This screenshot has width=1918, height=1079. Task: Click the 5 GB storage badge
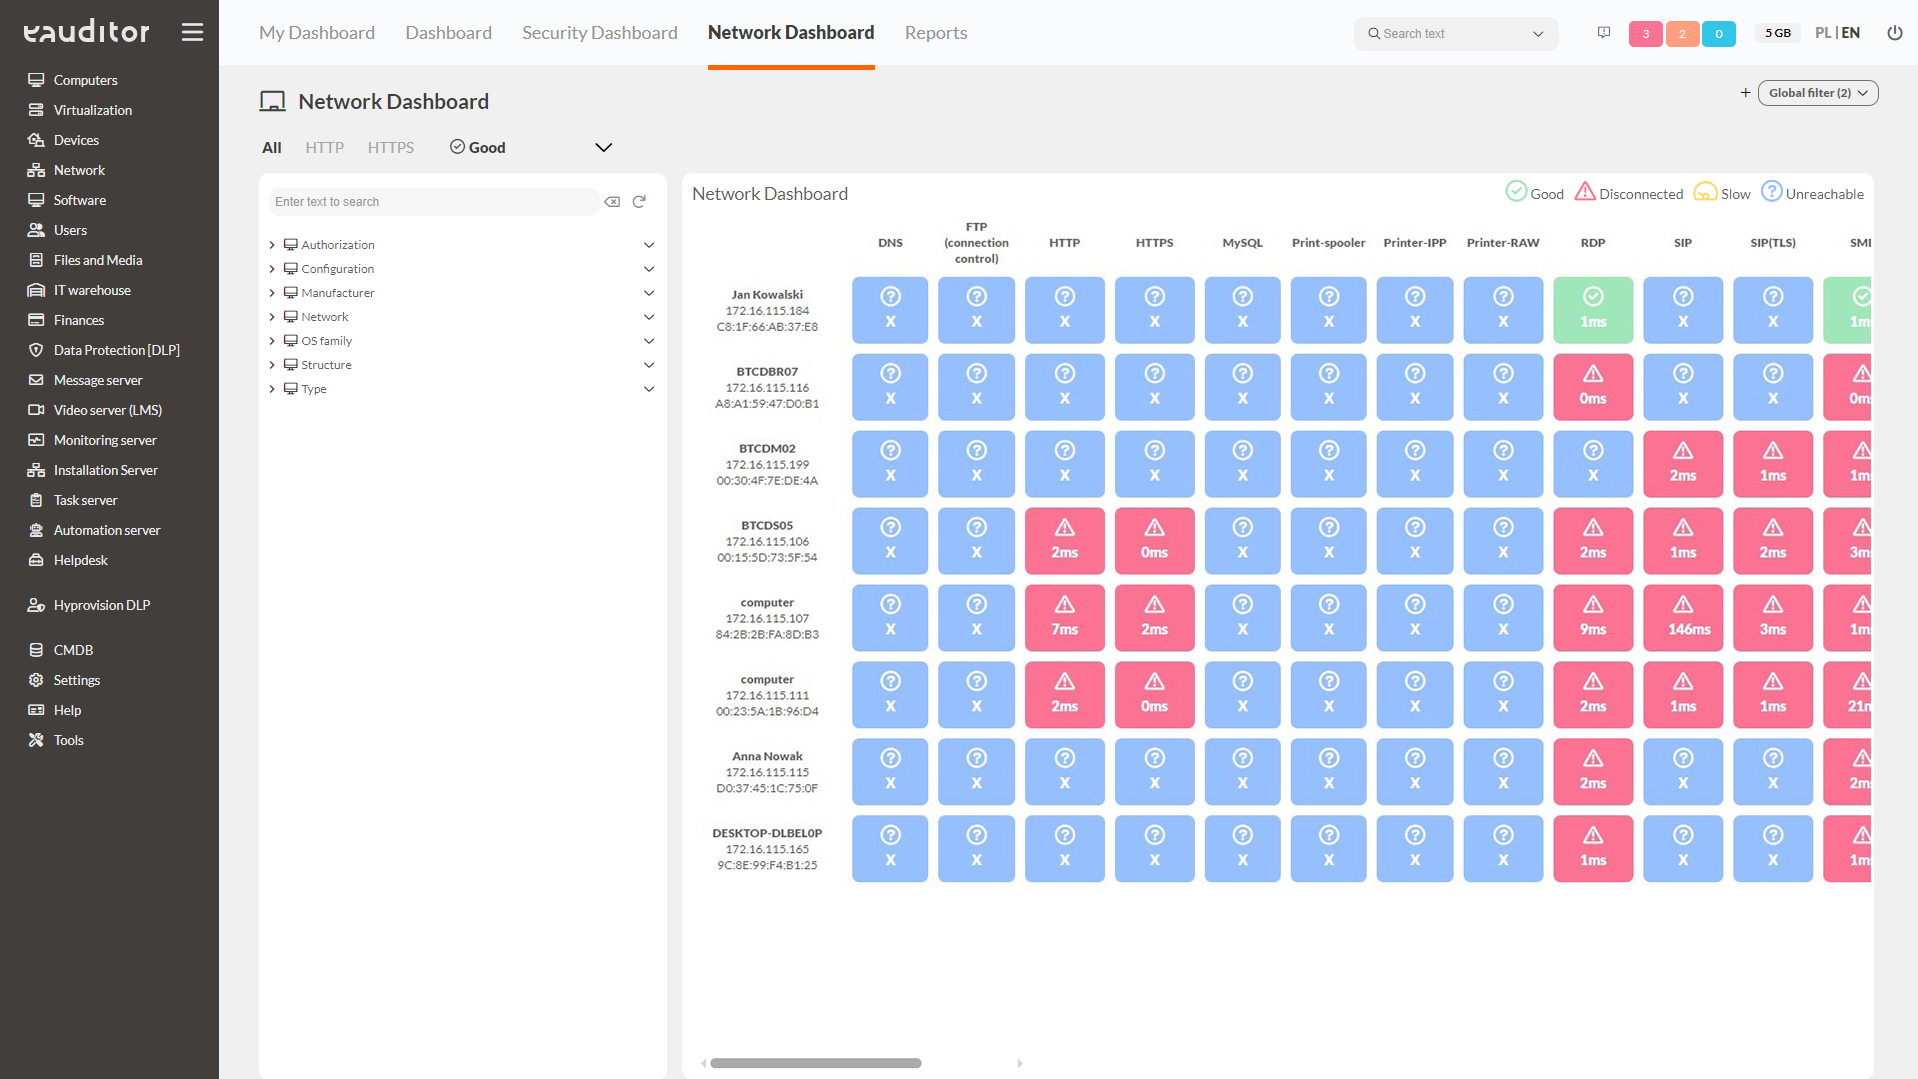1777,33
